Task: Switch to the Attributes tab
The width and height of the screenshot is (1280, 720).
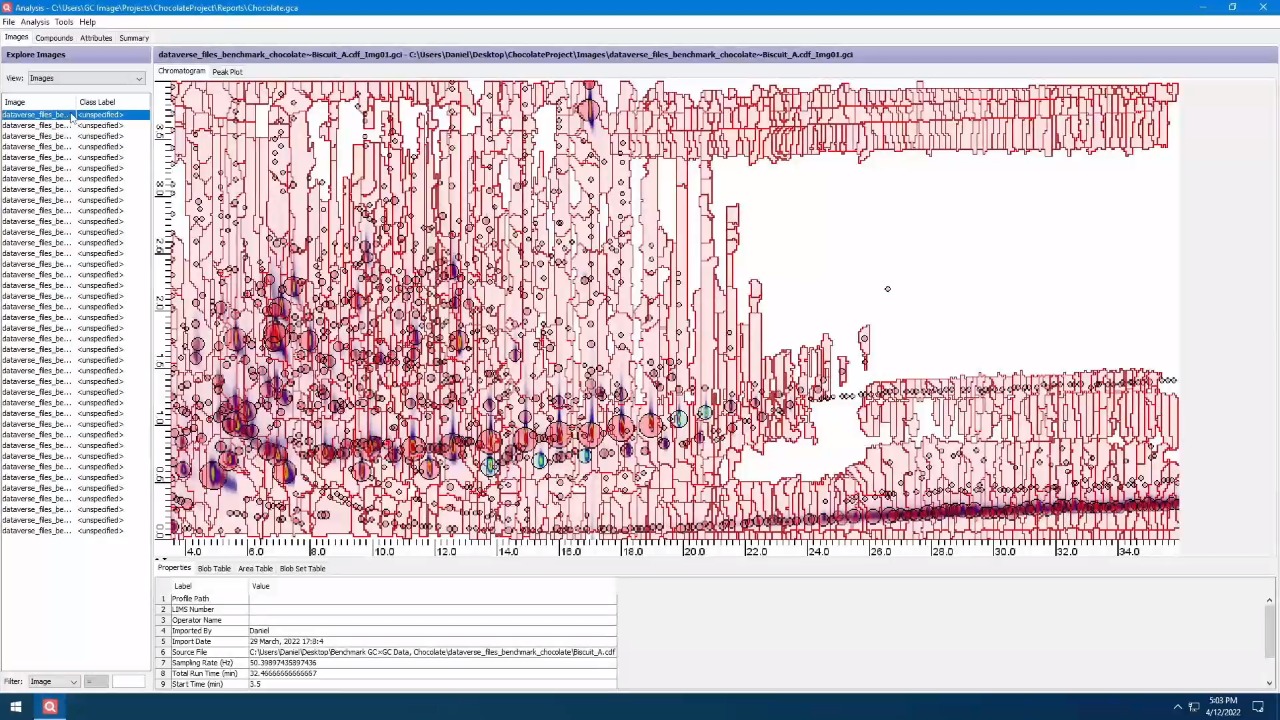Action: [96, 38]
